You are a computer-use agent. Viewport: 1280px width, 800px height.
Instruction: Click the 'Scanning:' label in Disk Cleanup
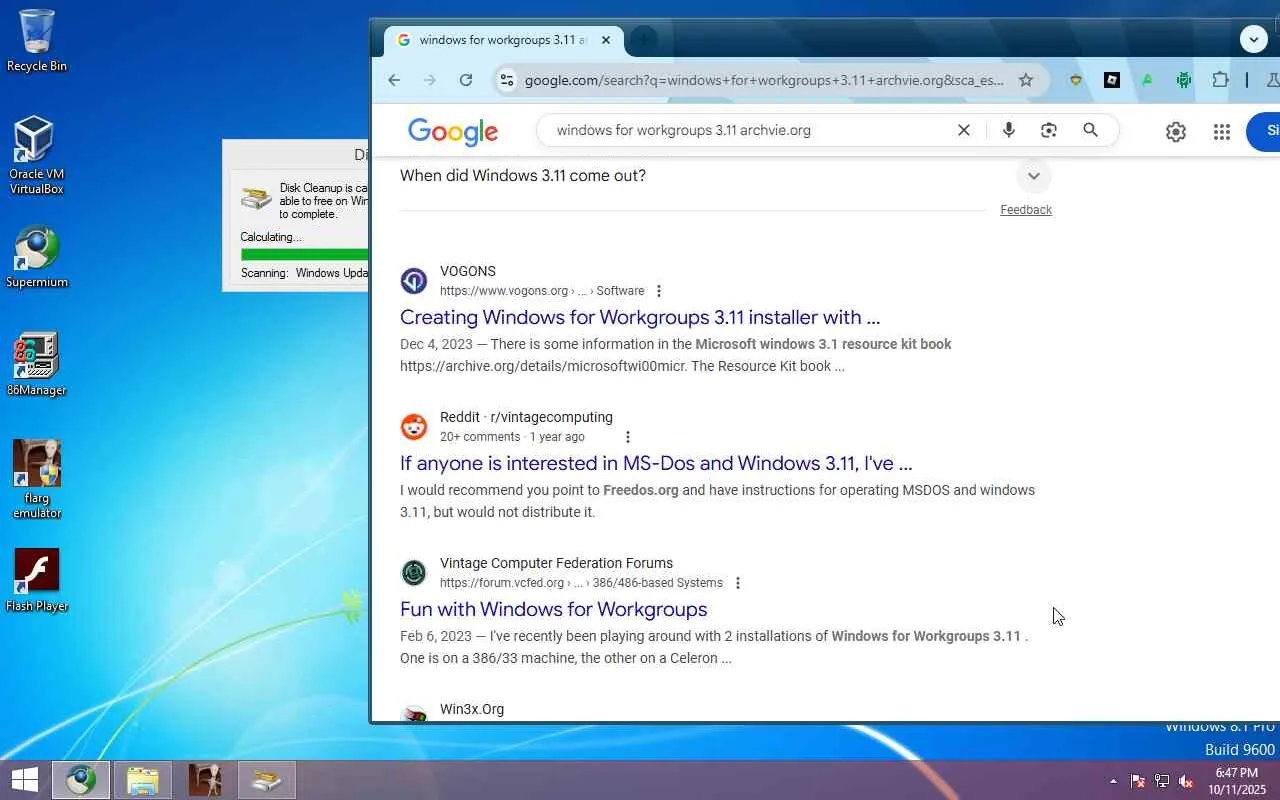click(x=264, y=273)
